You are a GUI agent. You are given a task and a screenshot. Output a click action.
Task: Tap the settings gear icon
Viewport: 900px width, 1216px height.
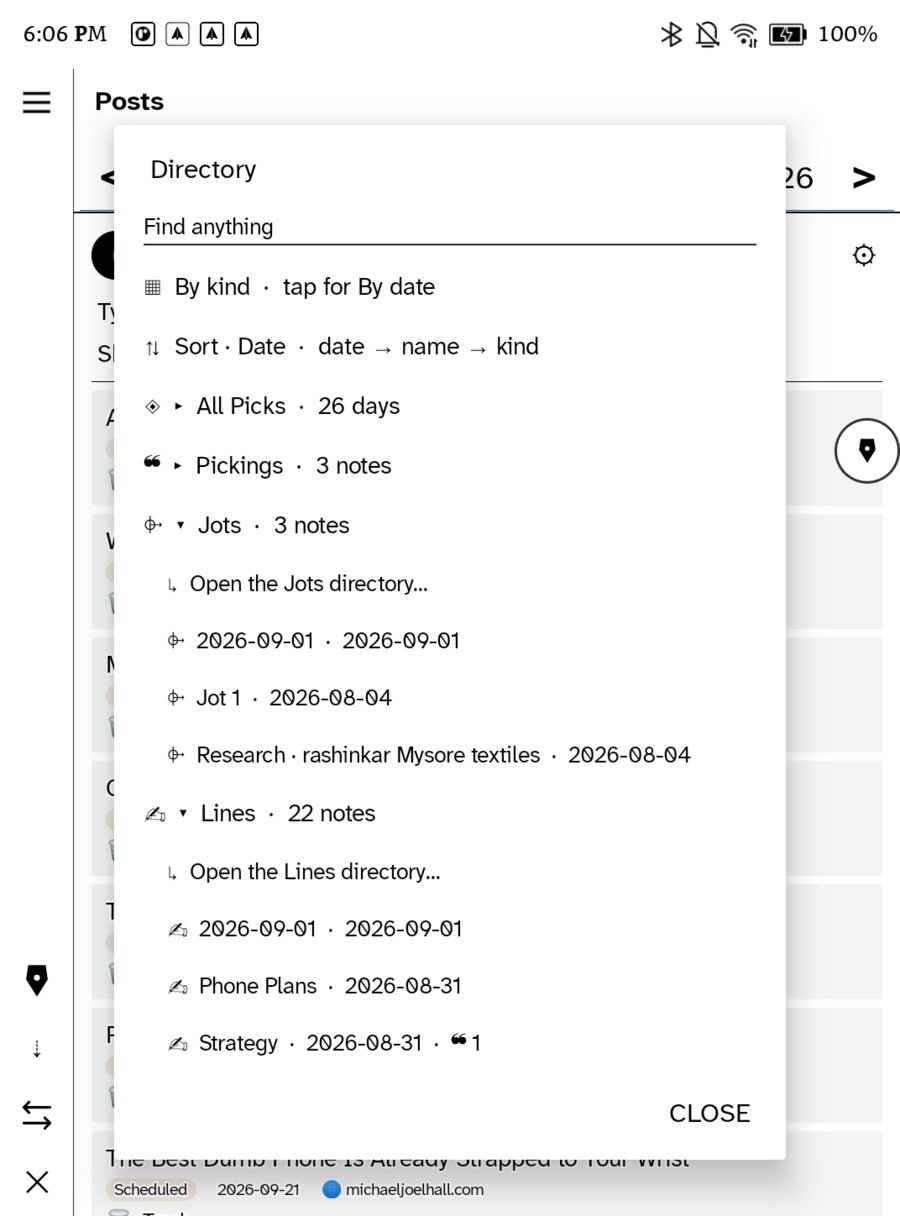click(864, 255)
